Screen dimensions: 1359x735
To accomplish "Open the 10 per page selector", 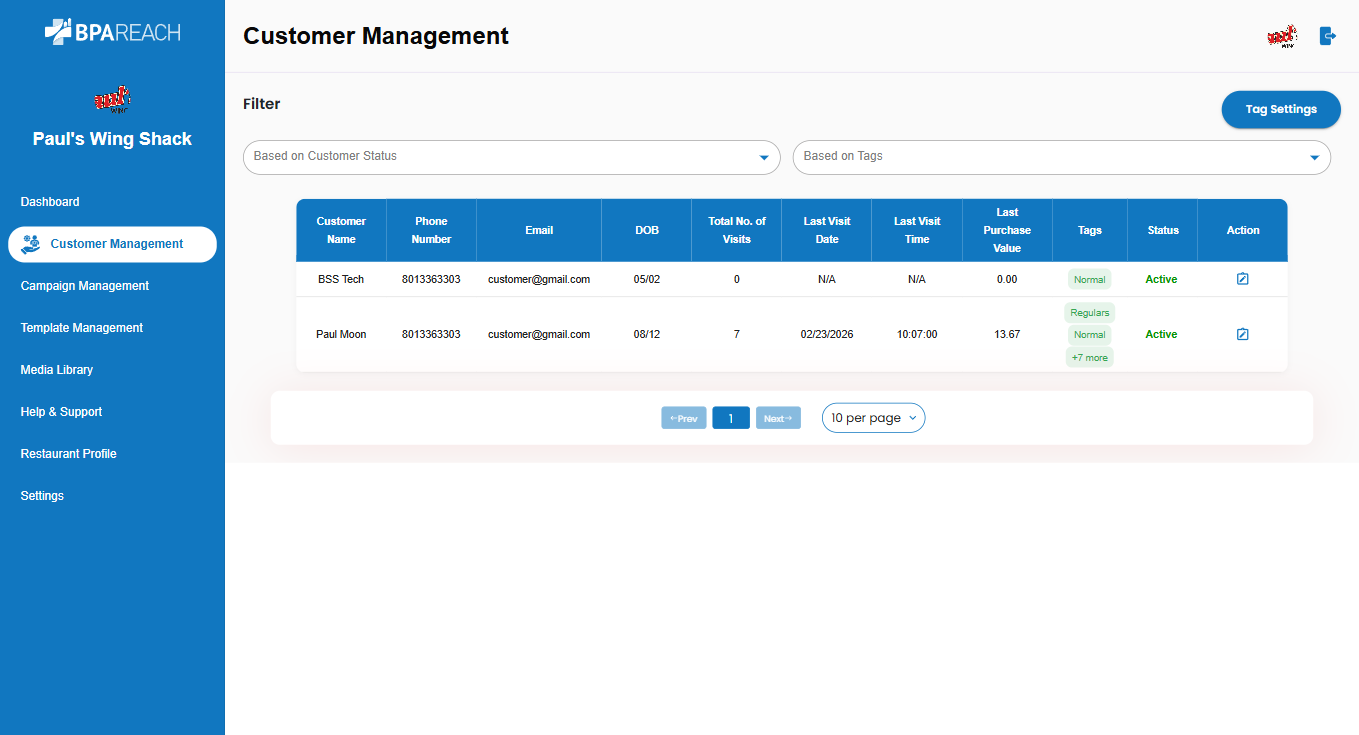I will coord(873,418).
